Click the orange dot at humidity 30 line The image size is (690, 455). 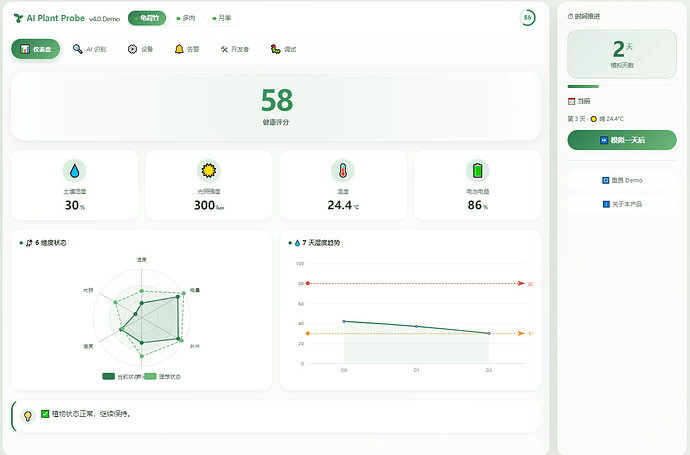(x=308, y=333)
